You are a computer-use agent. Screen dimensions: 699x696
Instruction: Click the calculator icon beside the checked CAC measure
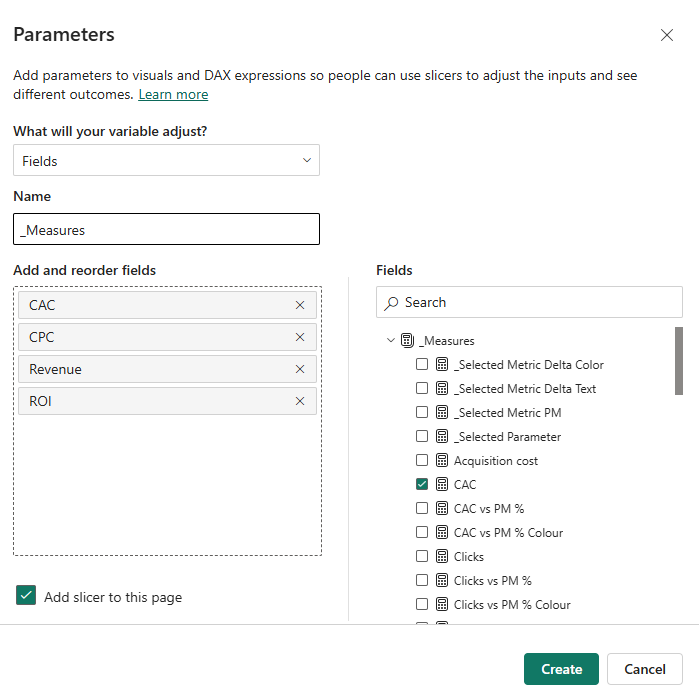[x=442, y=484]
